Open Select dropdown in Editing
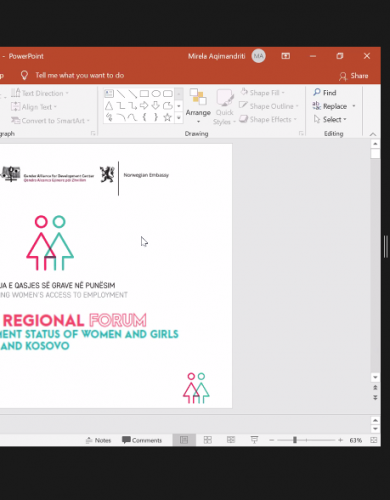 pos(330,119)
